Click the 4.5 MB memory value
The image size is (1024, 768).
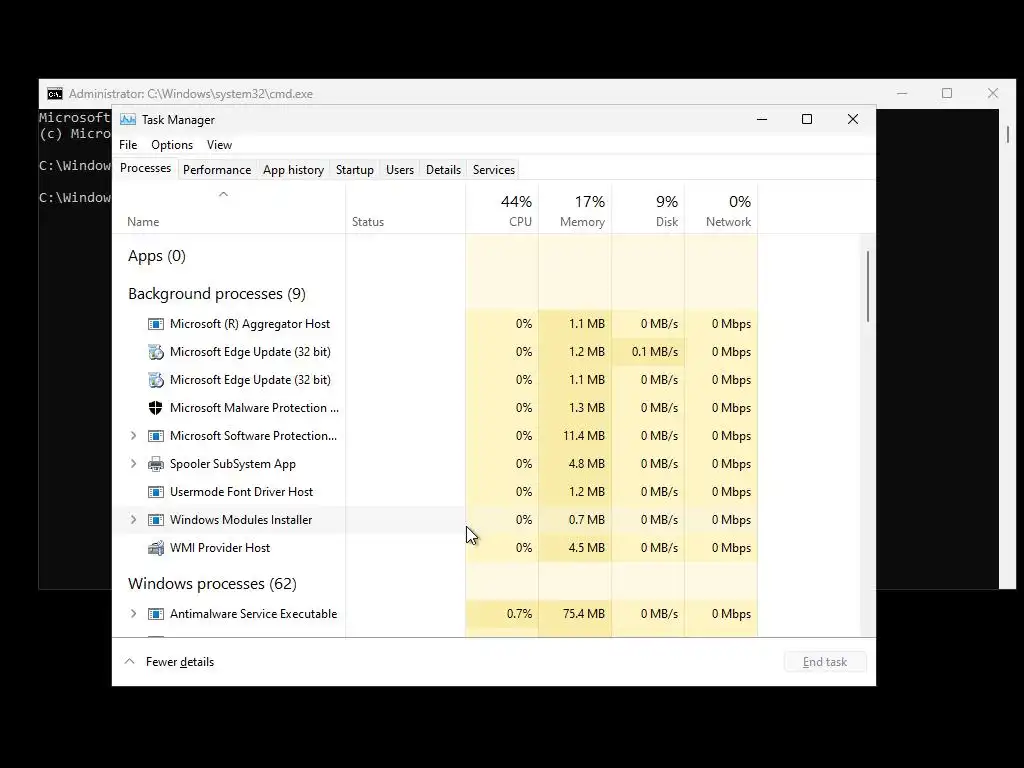pos(586,548)
